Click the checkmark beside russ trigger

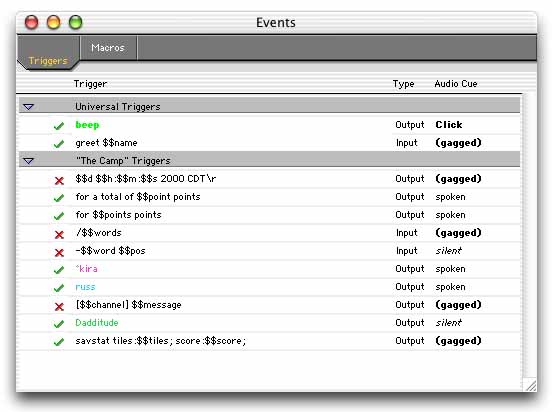point(59,288)
